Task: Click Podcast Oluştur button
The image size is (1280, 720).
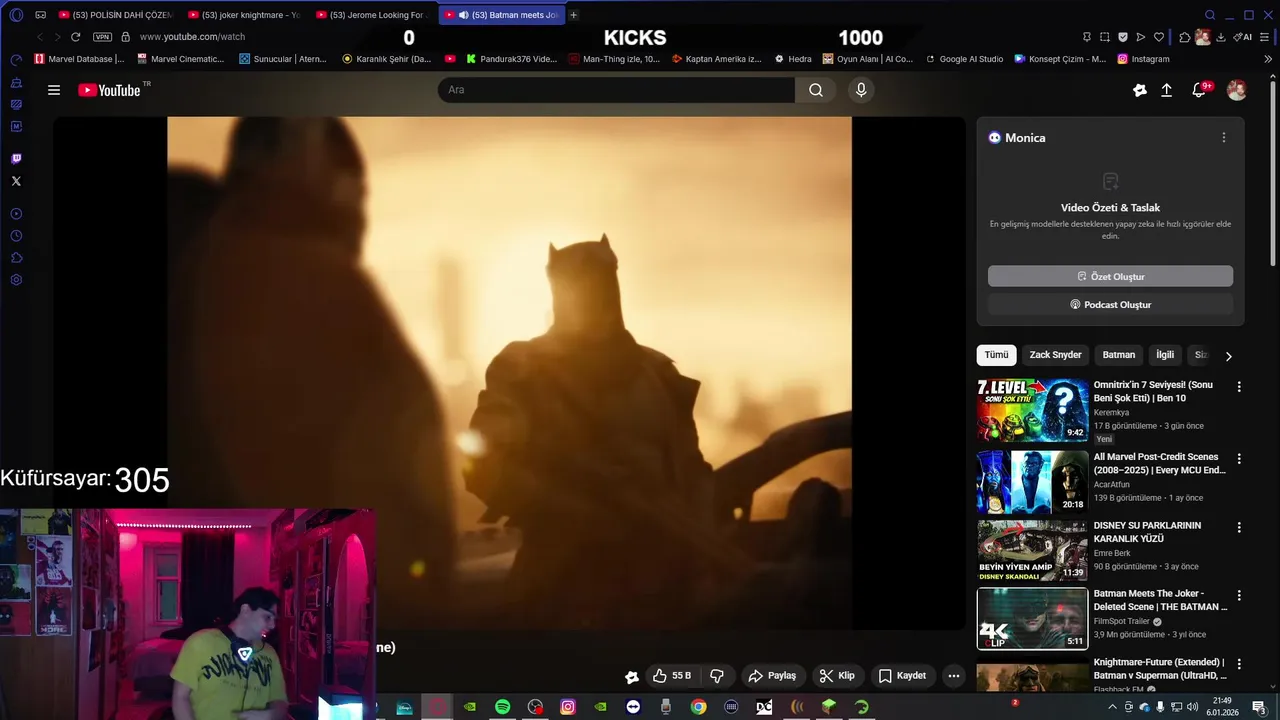Action: [x=1110, y=304]
